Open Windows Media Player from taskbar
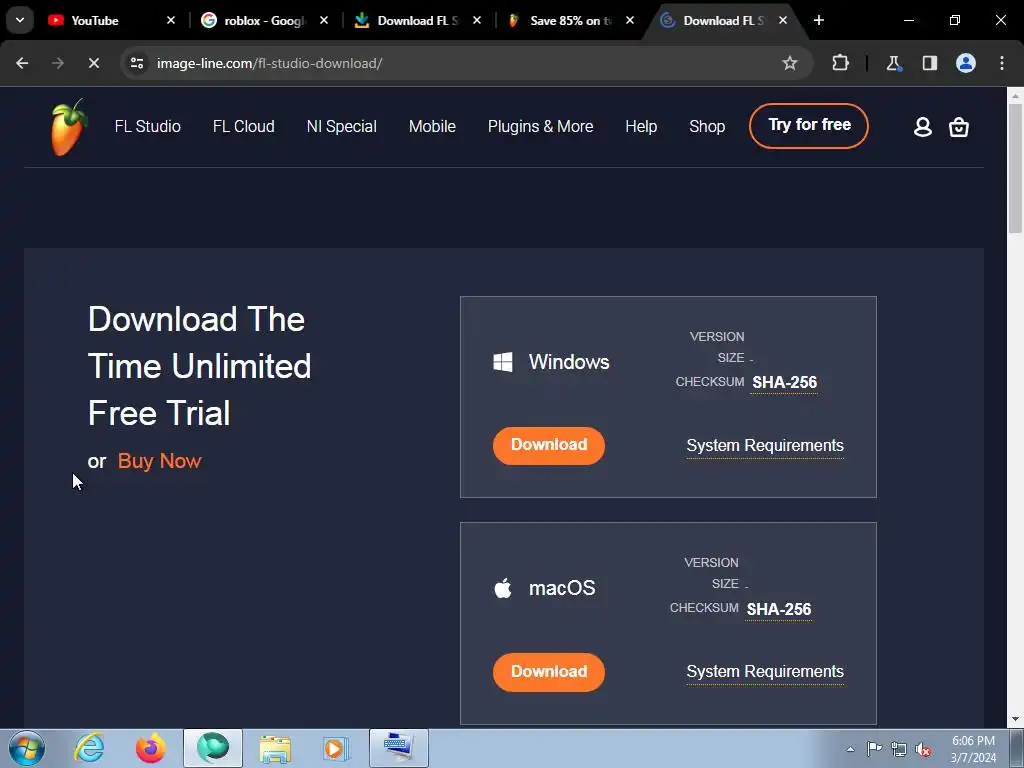The width and height of the screenshot is (1024, 768). click(336, 748)
